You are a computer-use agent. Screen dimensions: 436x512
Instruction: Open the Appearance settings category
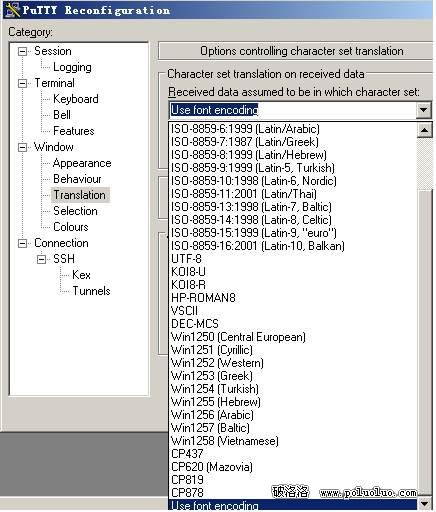82,163
